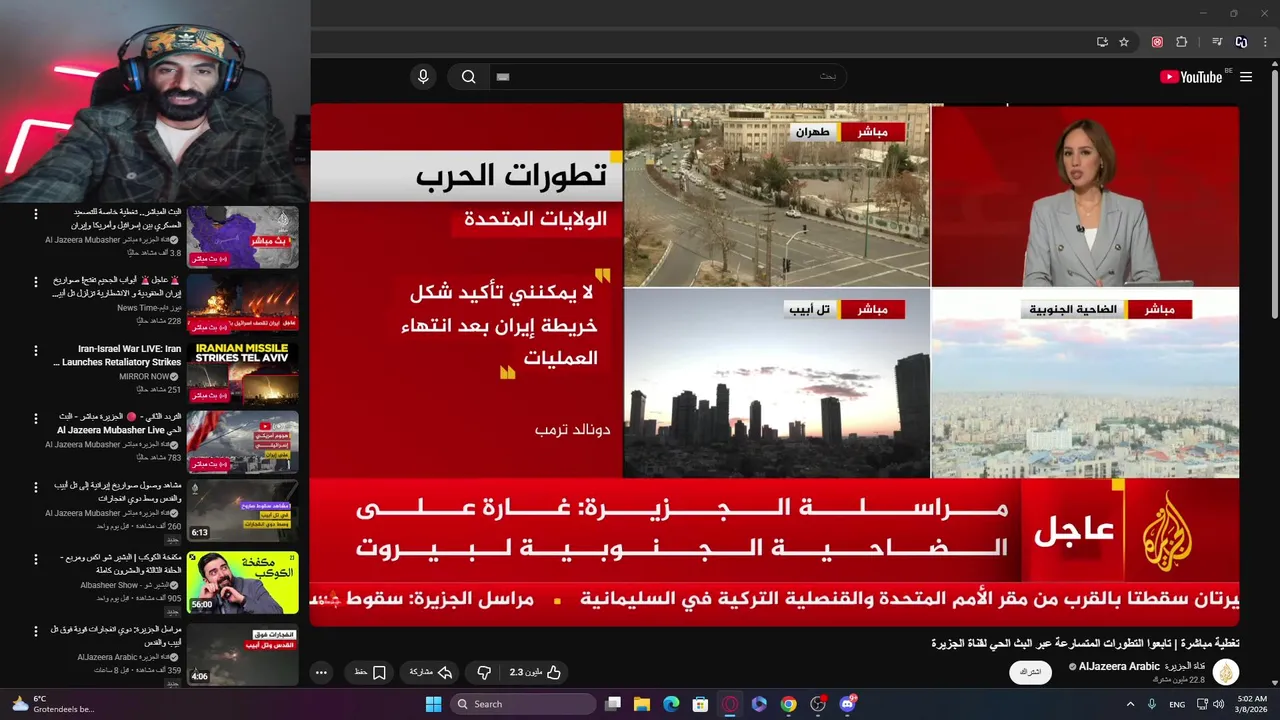Open the Windows Start menu
Viewport: 1280px width, 720px height.
tap(433, 704)
